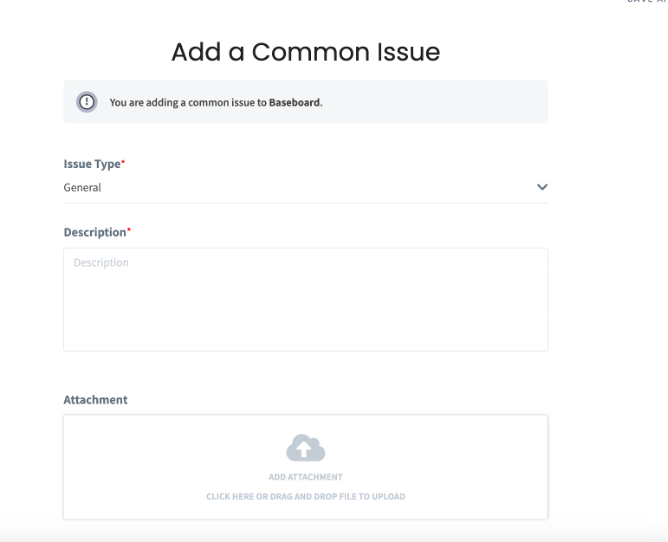
Task: Click the chevron arrow of Issue Type
Action: 542,187
